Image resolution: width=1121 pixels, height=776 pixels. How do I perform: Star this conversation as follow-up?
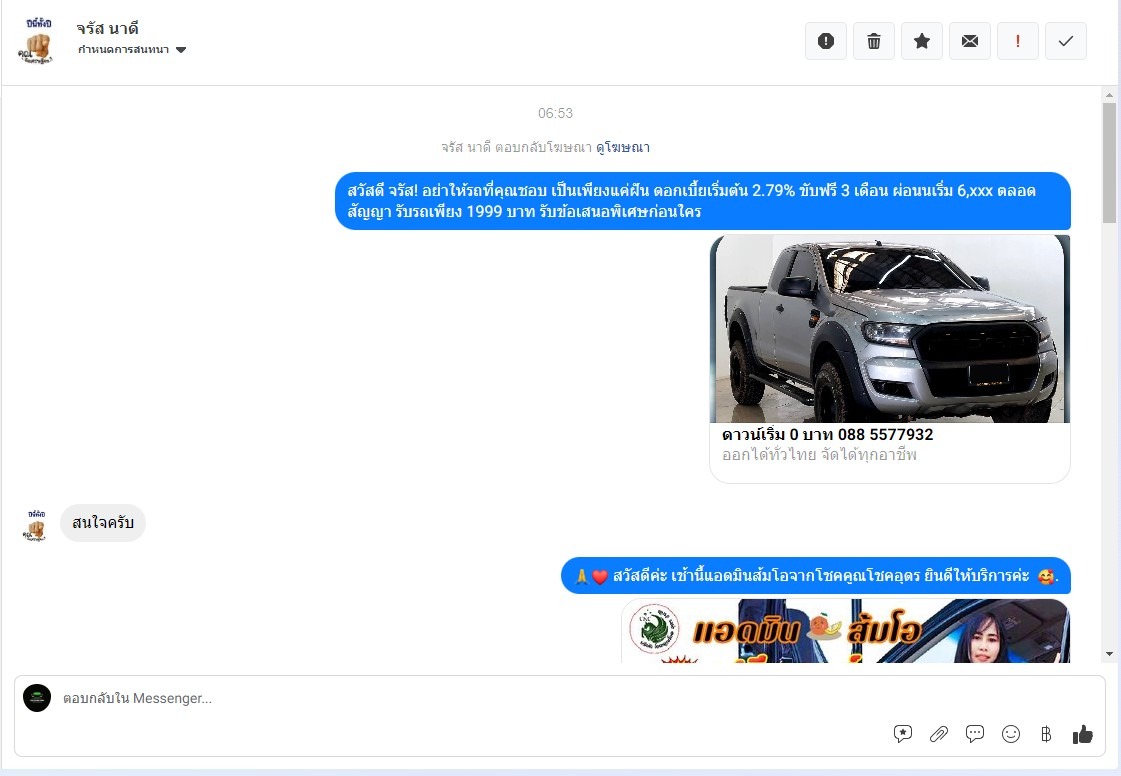pos(922,41)
